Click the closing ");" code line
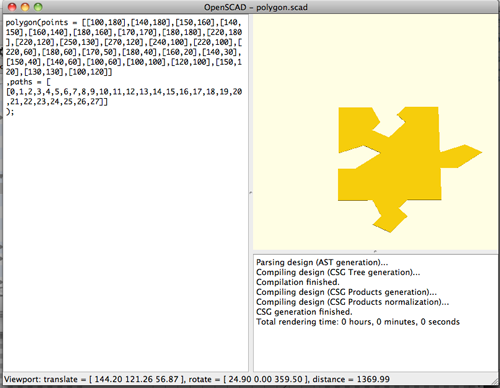Viewport: 500px width, 388px height. (x=10, y=112)
